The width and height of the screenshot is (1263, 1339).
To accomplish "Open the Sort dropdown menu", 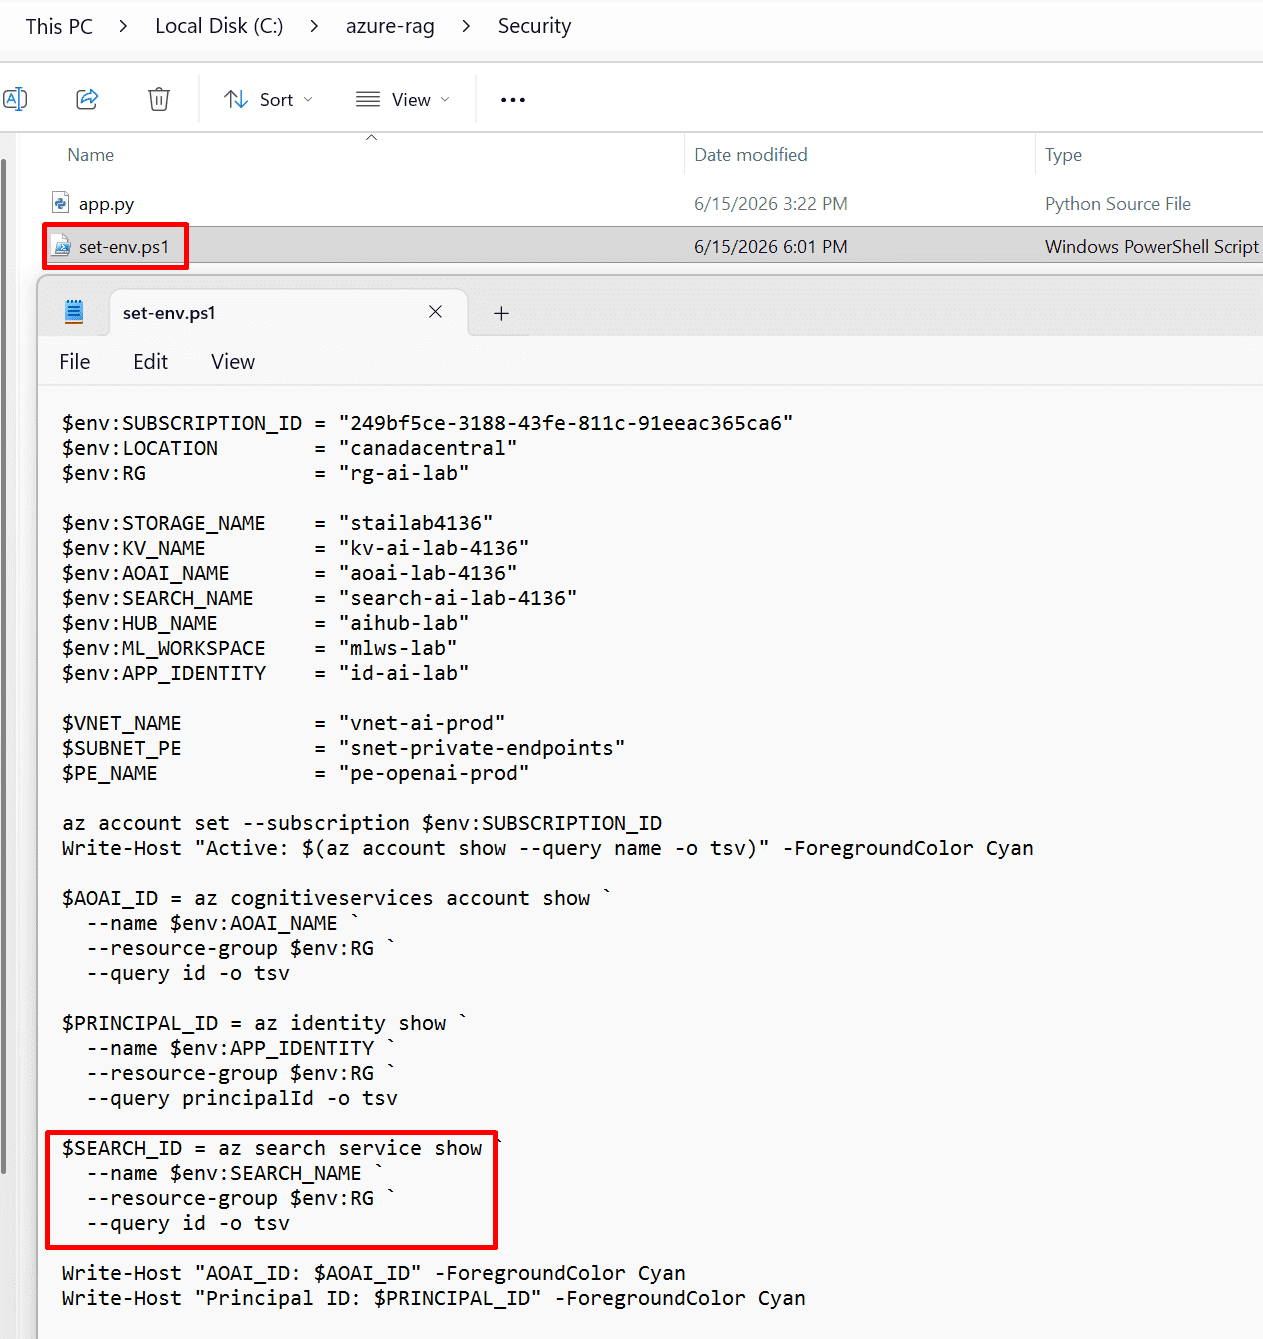I will [x=268, y=99].
